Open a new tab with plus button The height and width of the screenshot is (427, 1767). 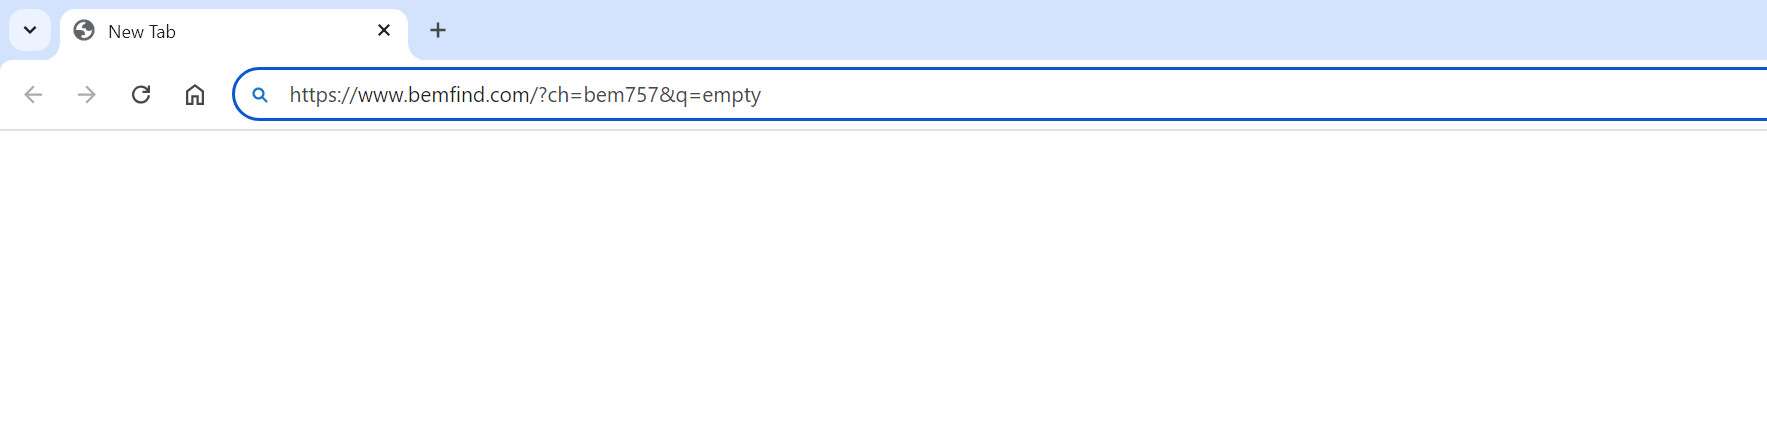(438, 30)
